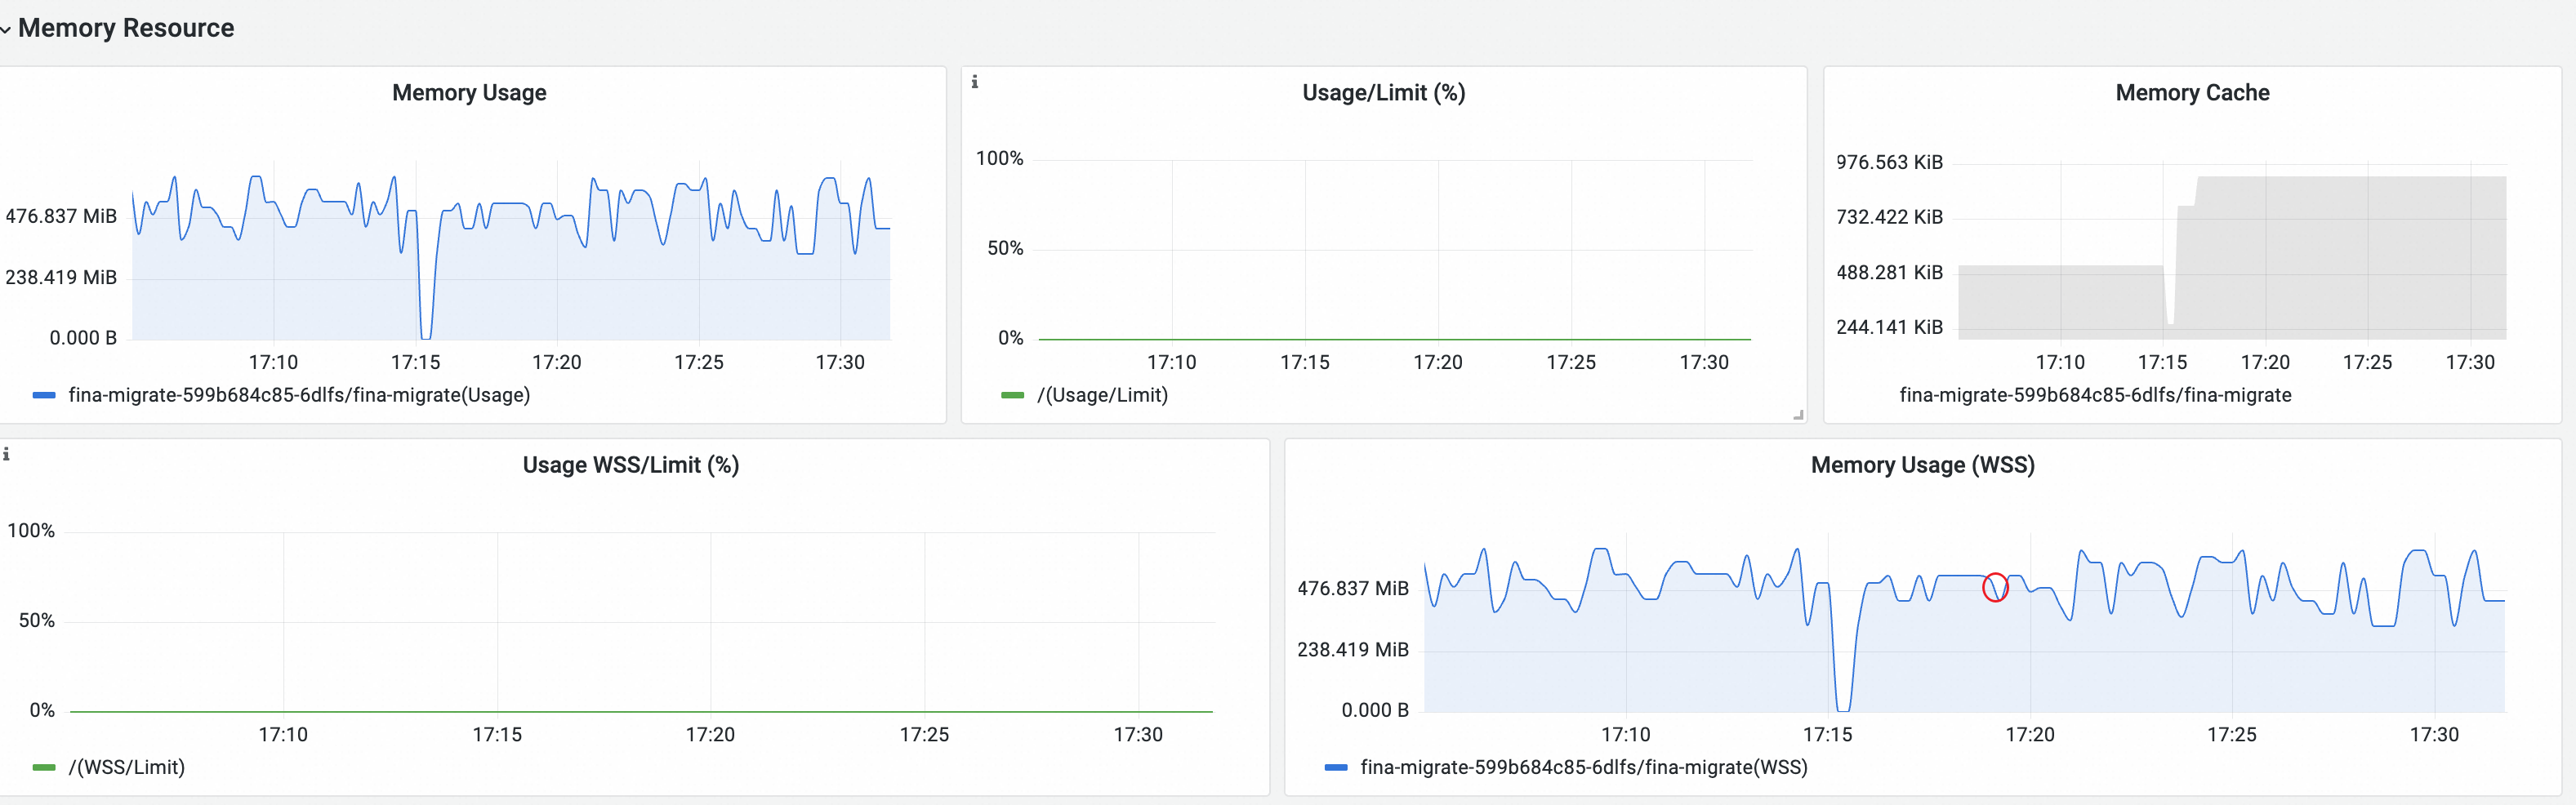Open the Memory Usage (WSS) title menu
Screen dimensions: 2576x805
(x=1922, y=465)
